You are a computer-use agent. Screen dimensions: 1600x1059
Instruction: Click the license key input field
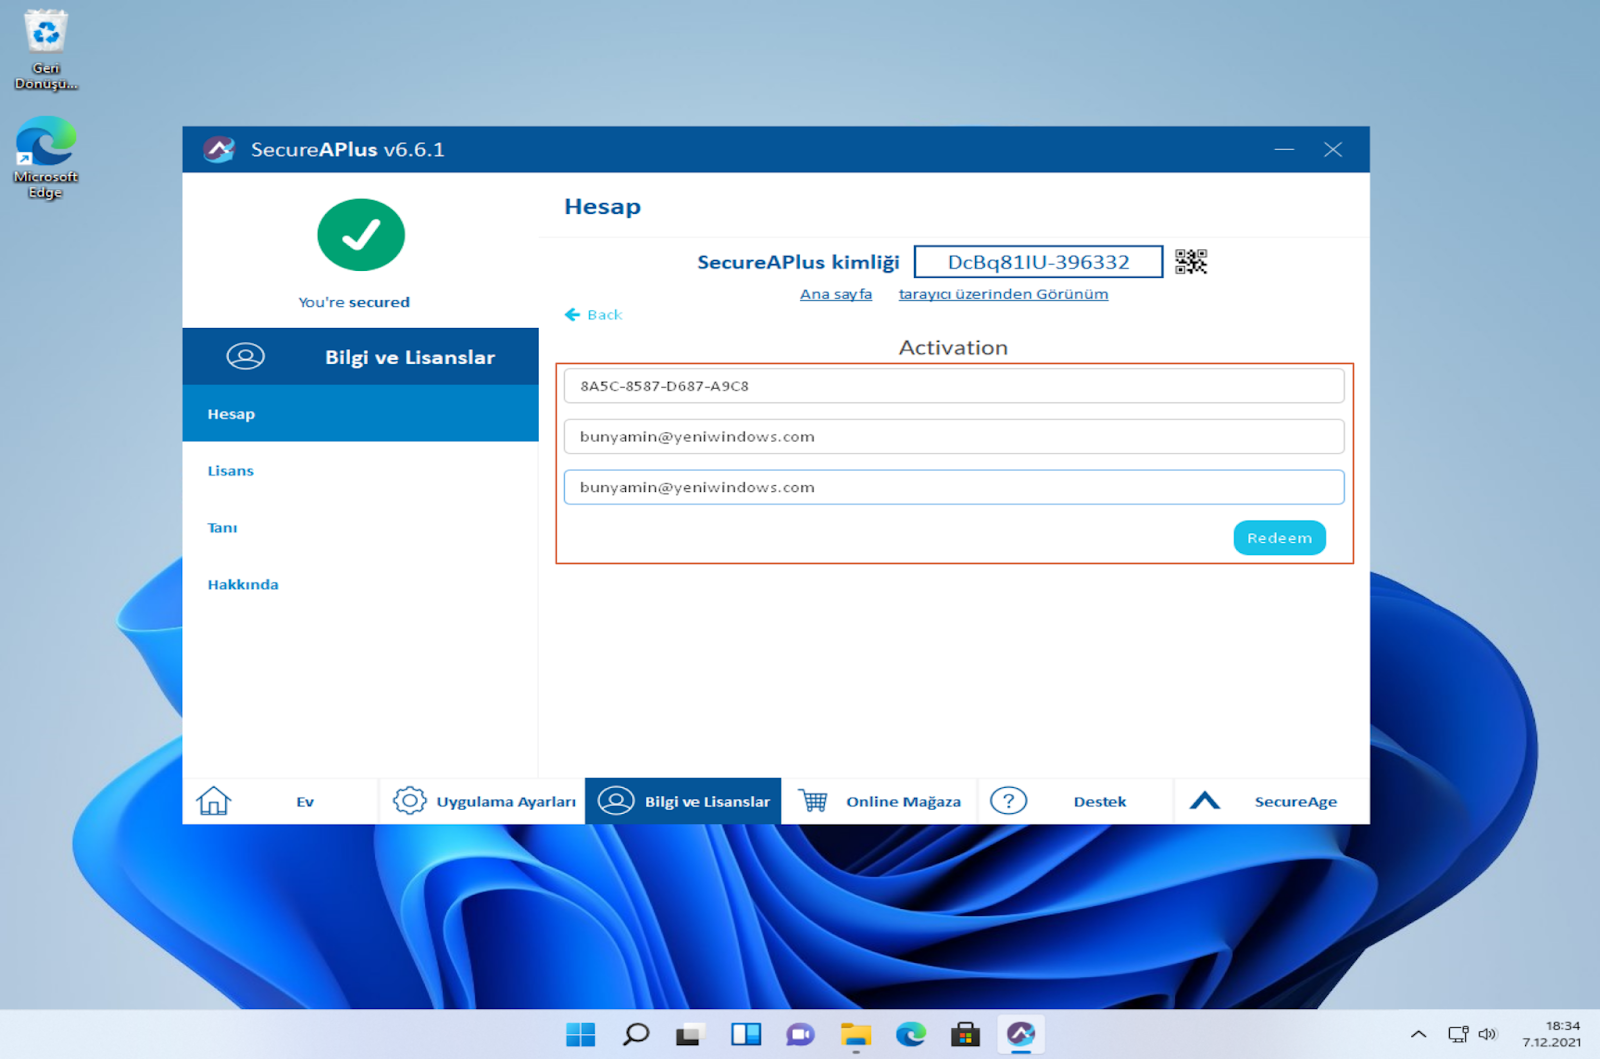(953, 386)
